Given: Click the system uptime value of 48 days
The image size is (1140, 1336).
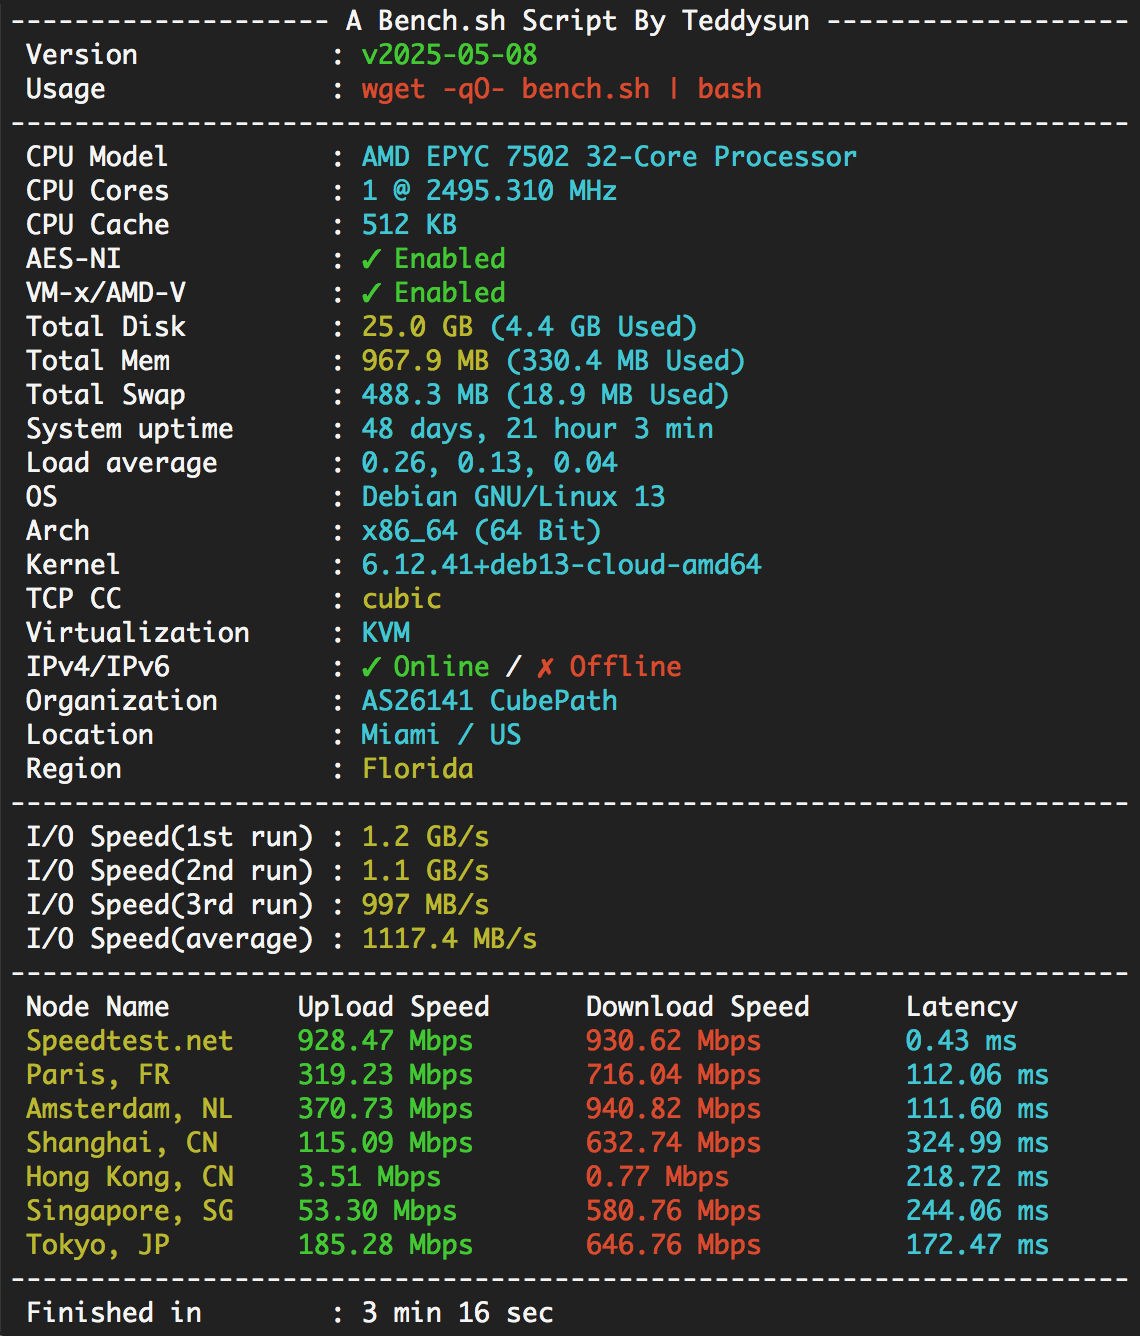Looking at the screenshot, I should (x=537, y=429).
